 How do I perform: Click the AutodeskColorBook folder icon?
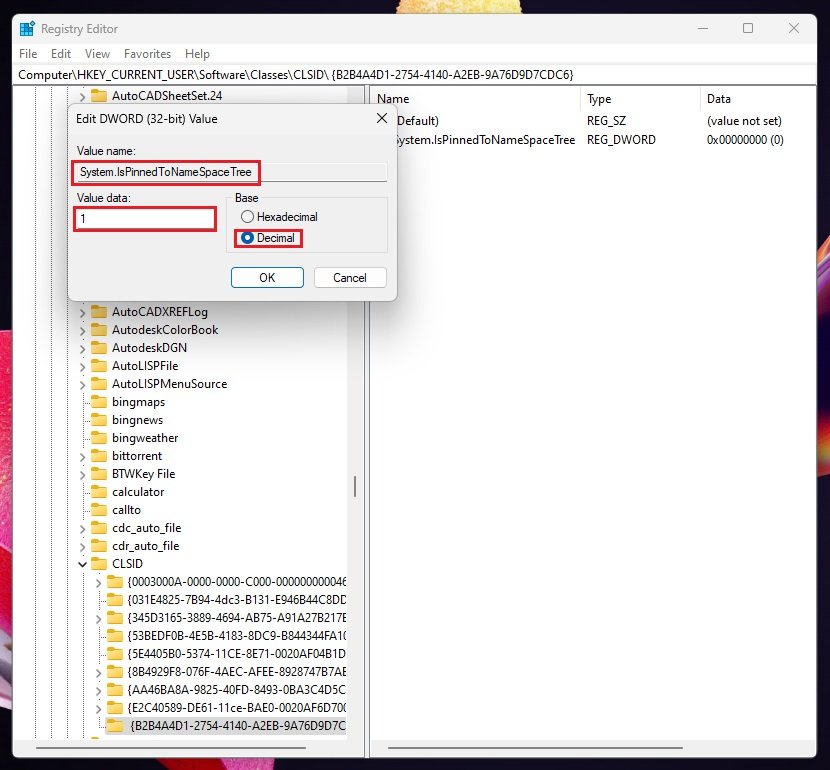tap(99, 329)
